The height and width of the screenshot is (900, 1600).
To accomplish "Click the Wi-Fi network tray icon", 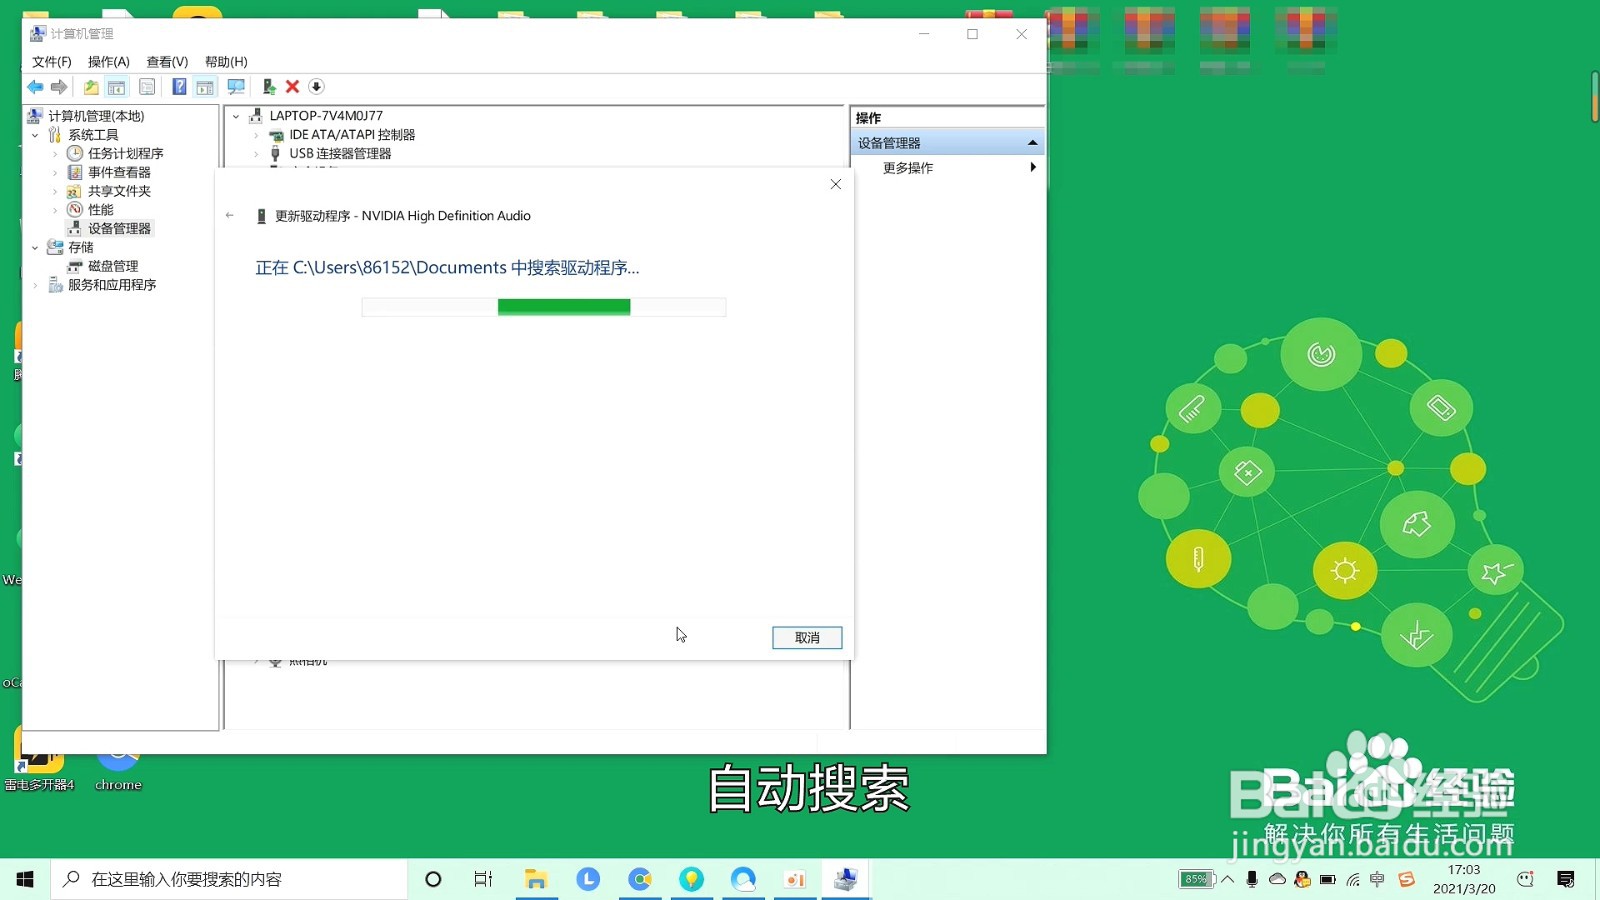I will 1353,879.
